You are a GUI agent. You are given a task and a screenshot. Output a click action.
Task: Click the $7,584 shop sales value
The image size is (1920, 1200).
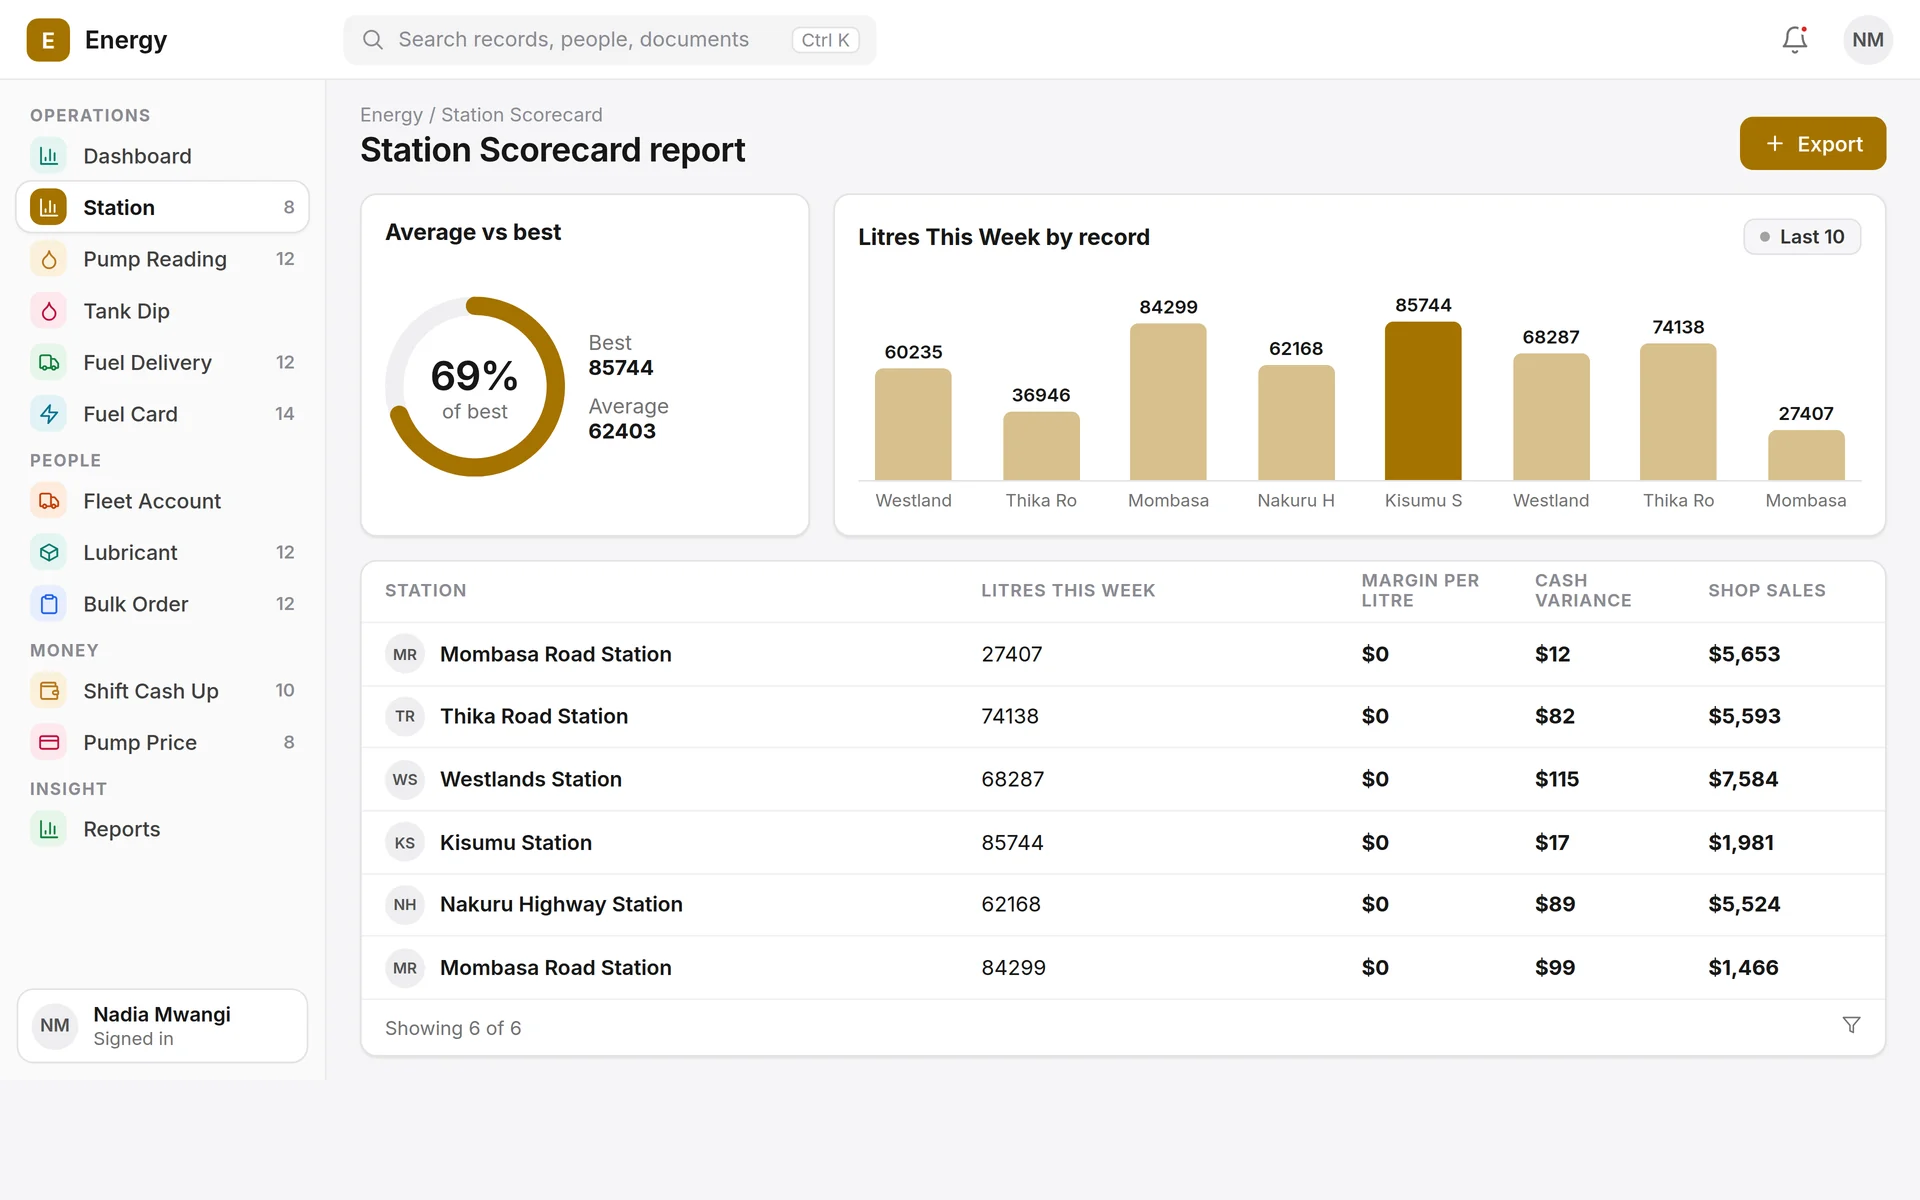1743,780
